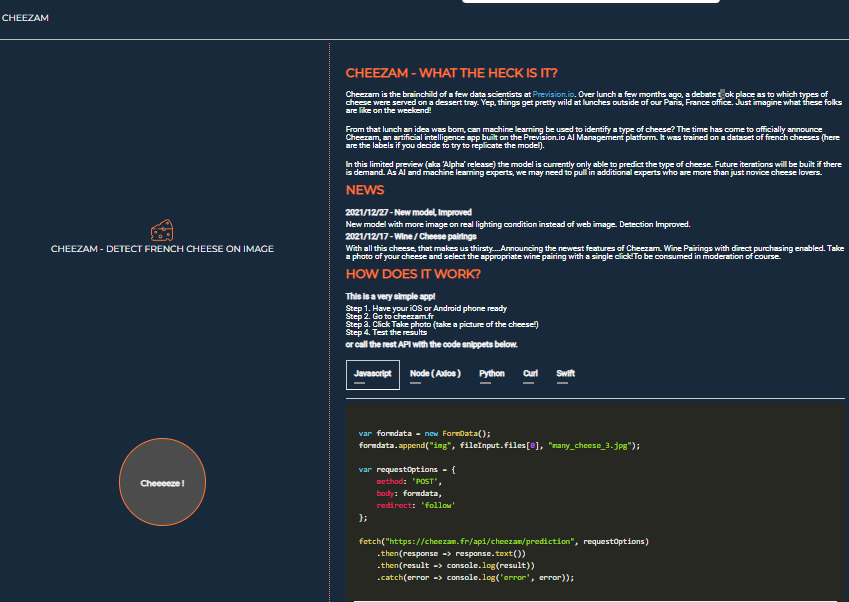Click 'Step 3. Click Take photo' line
849x602 pixels.
click(442, 324)
